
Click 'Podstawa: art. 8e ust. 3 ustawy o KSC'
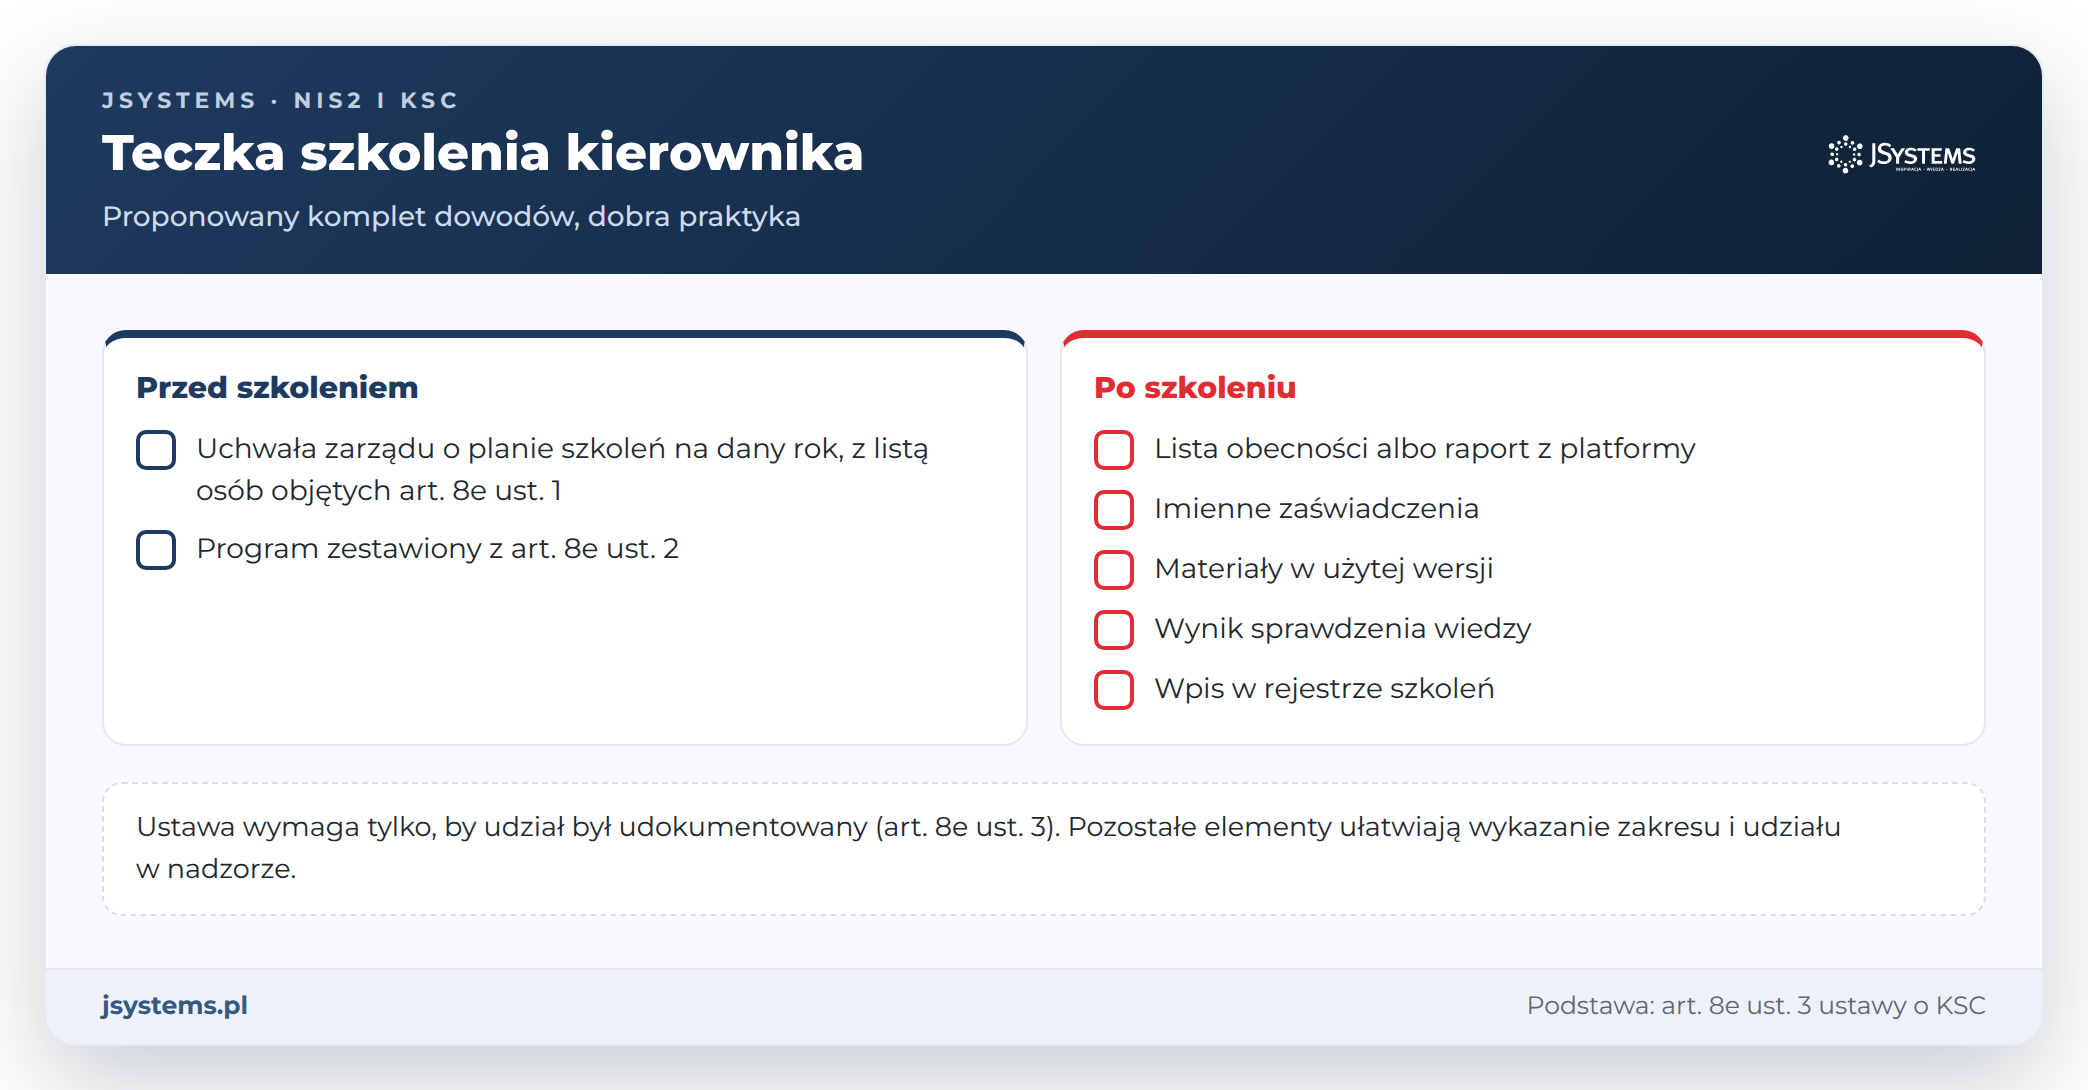(x=1756, y=1005)
